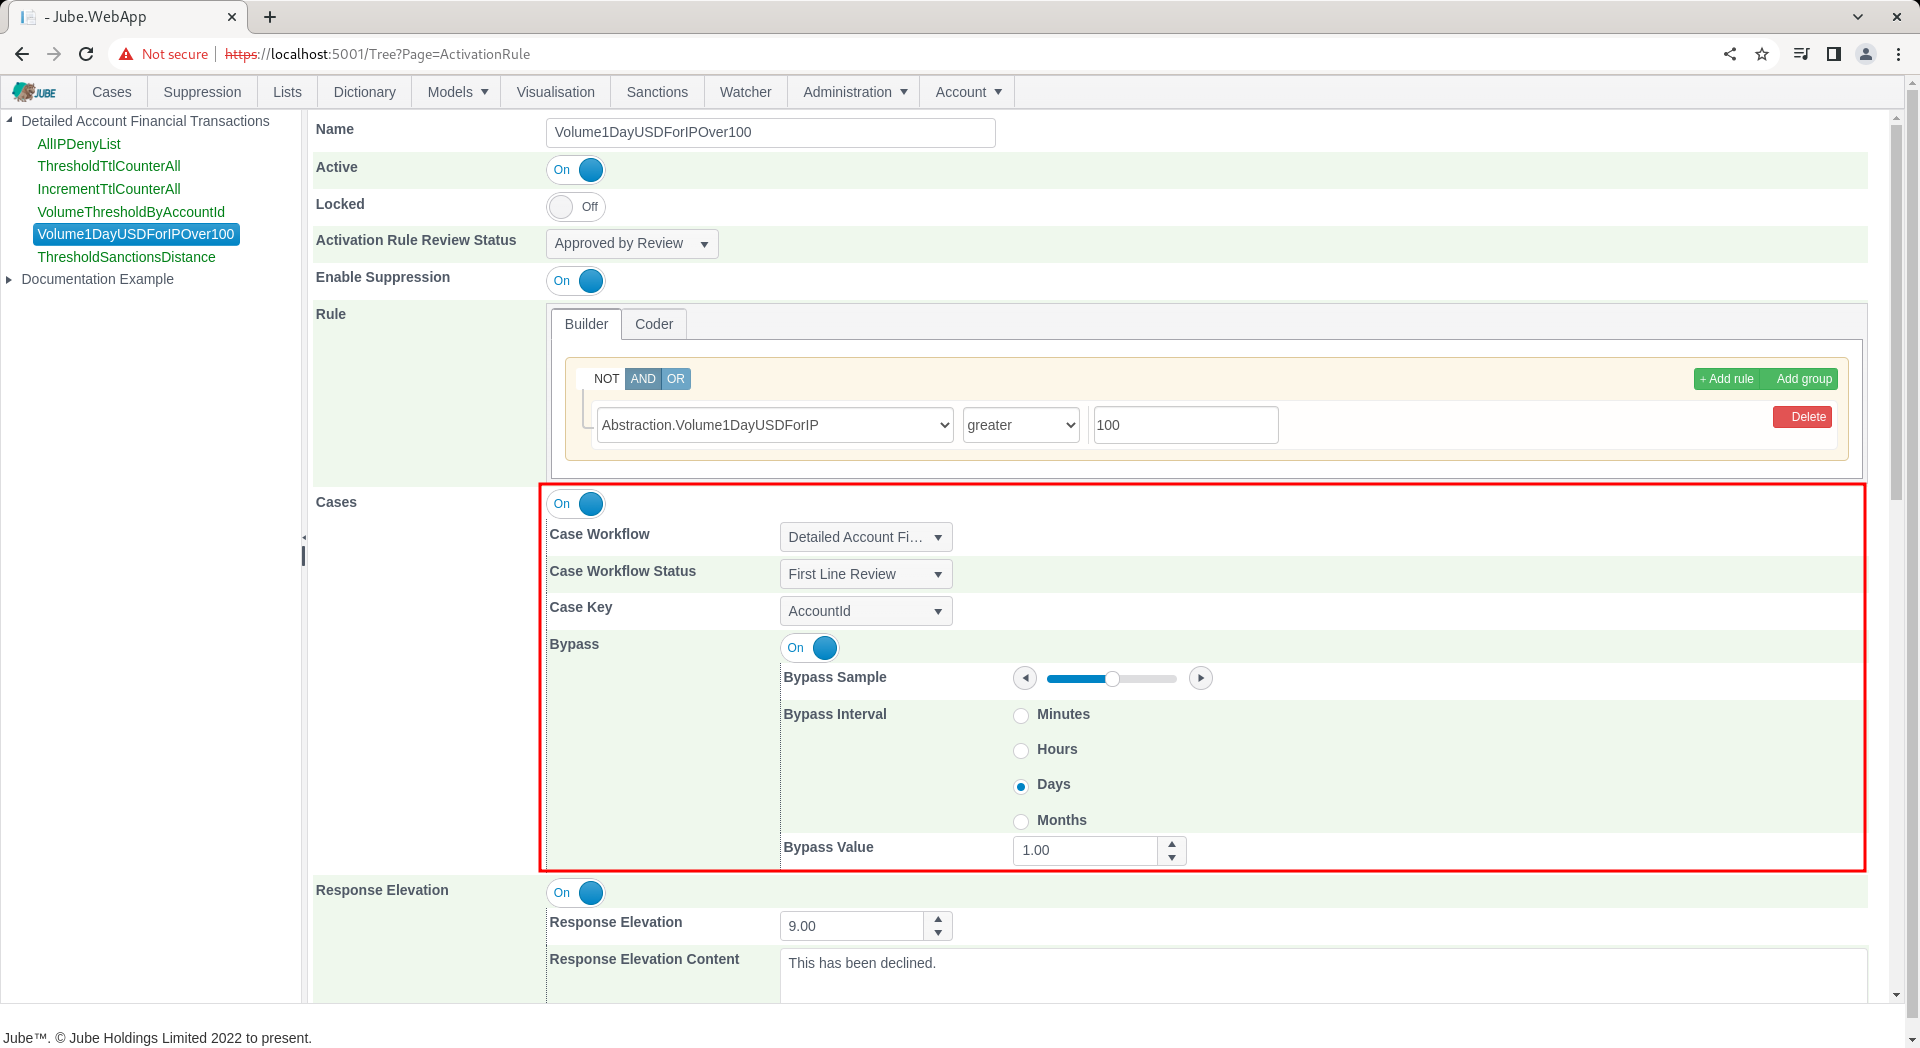Screen dimensions: 1920x1048
Task: Open the Sanctions menu item
Action: point(657,92)
